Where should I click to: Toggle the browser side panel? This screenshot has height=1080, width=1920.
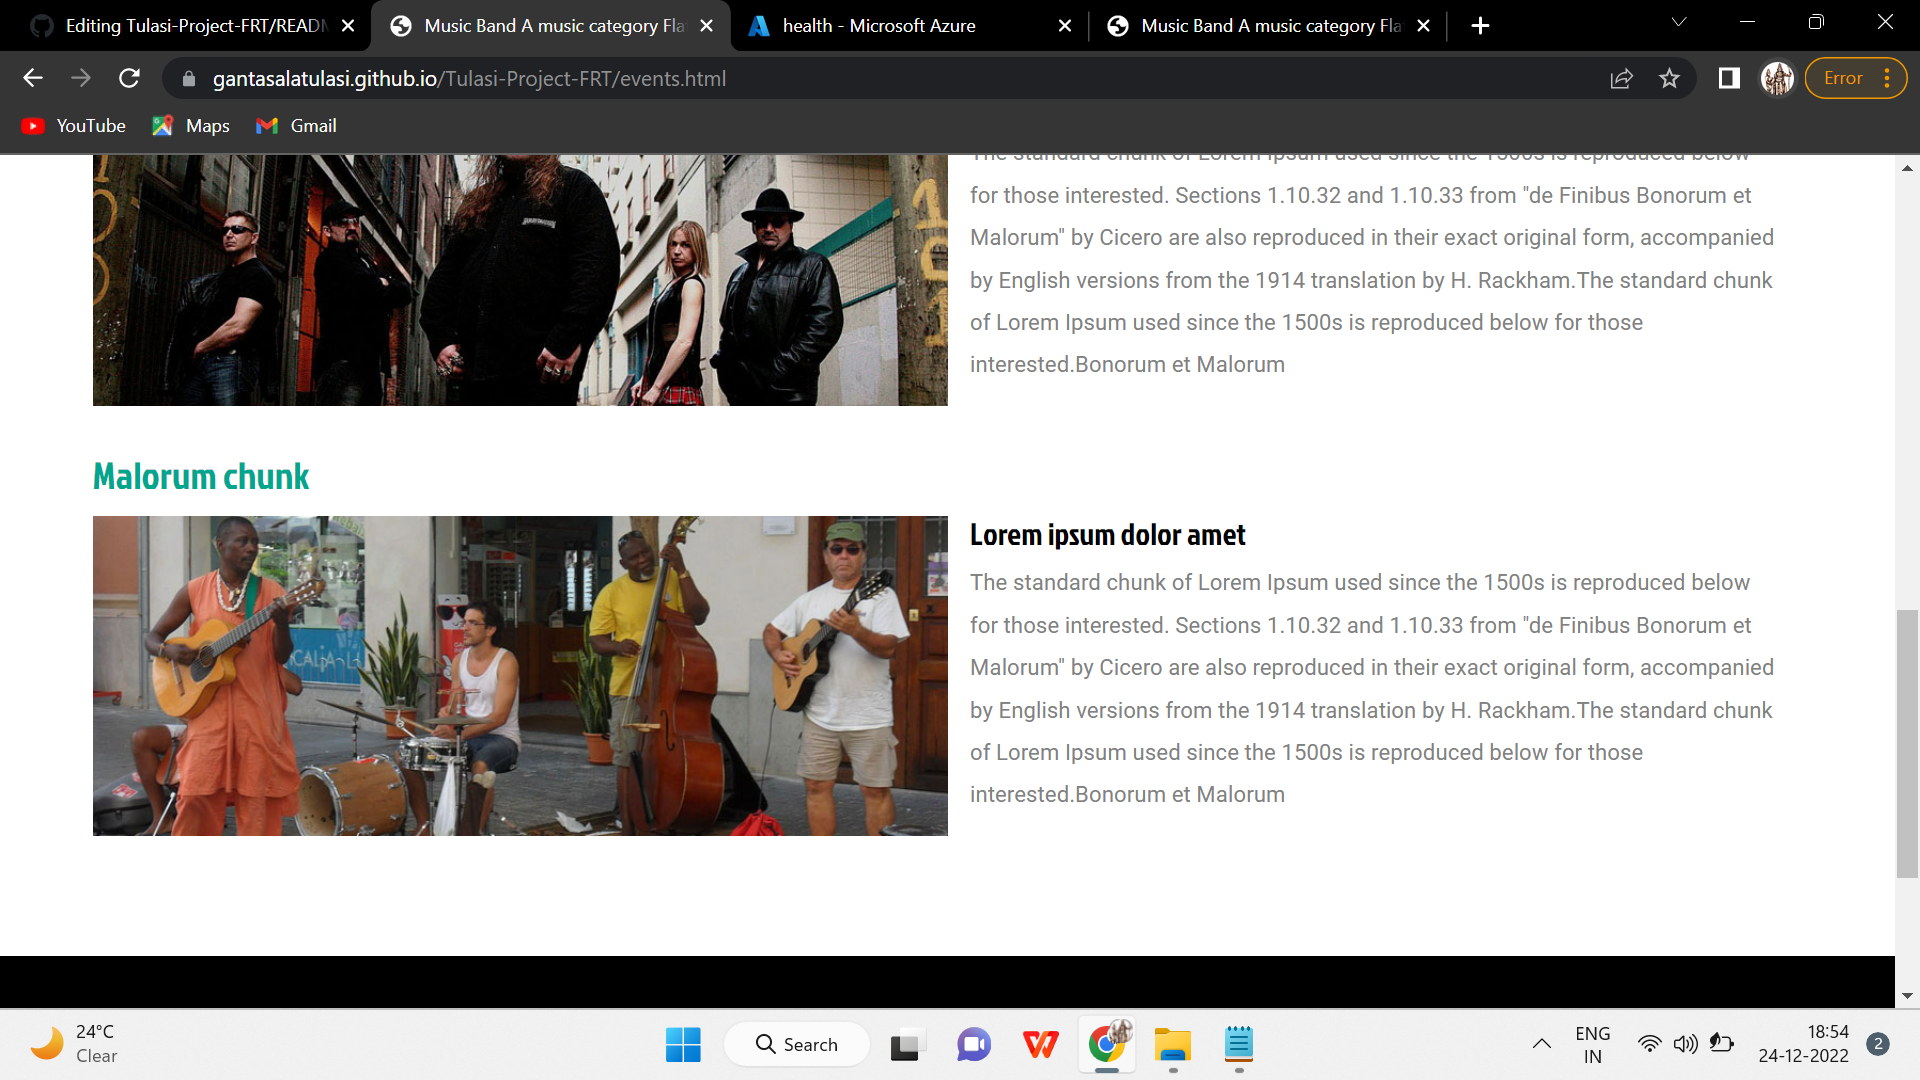pyautogui.click(x=1729, y=78)
